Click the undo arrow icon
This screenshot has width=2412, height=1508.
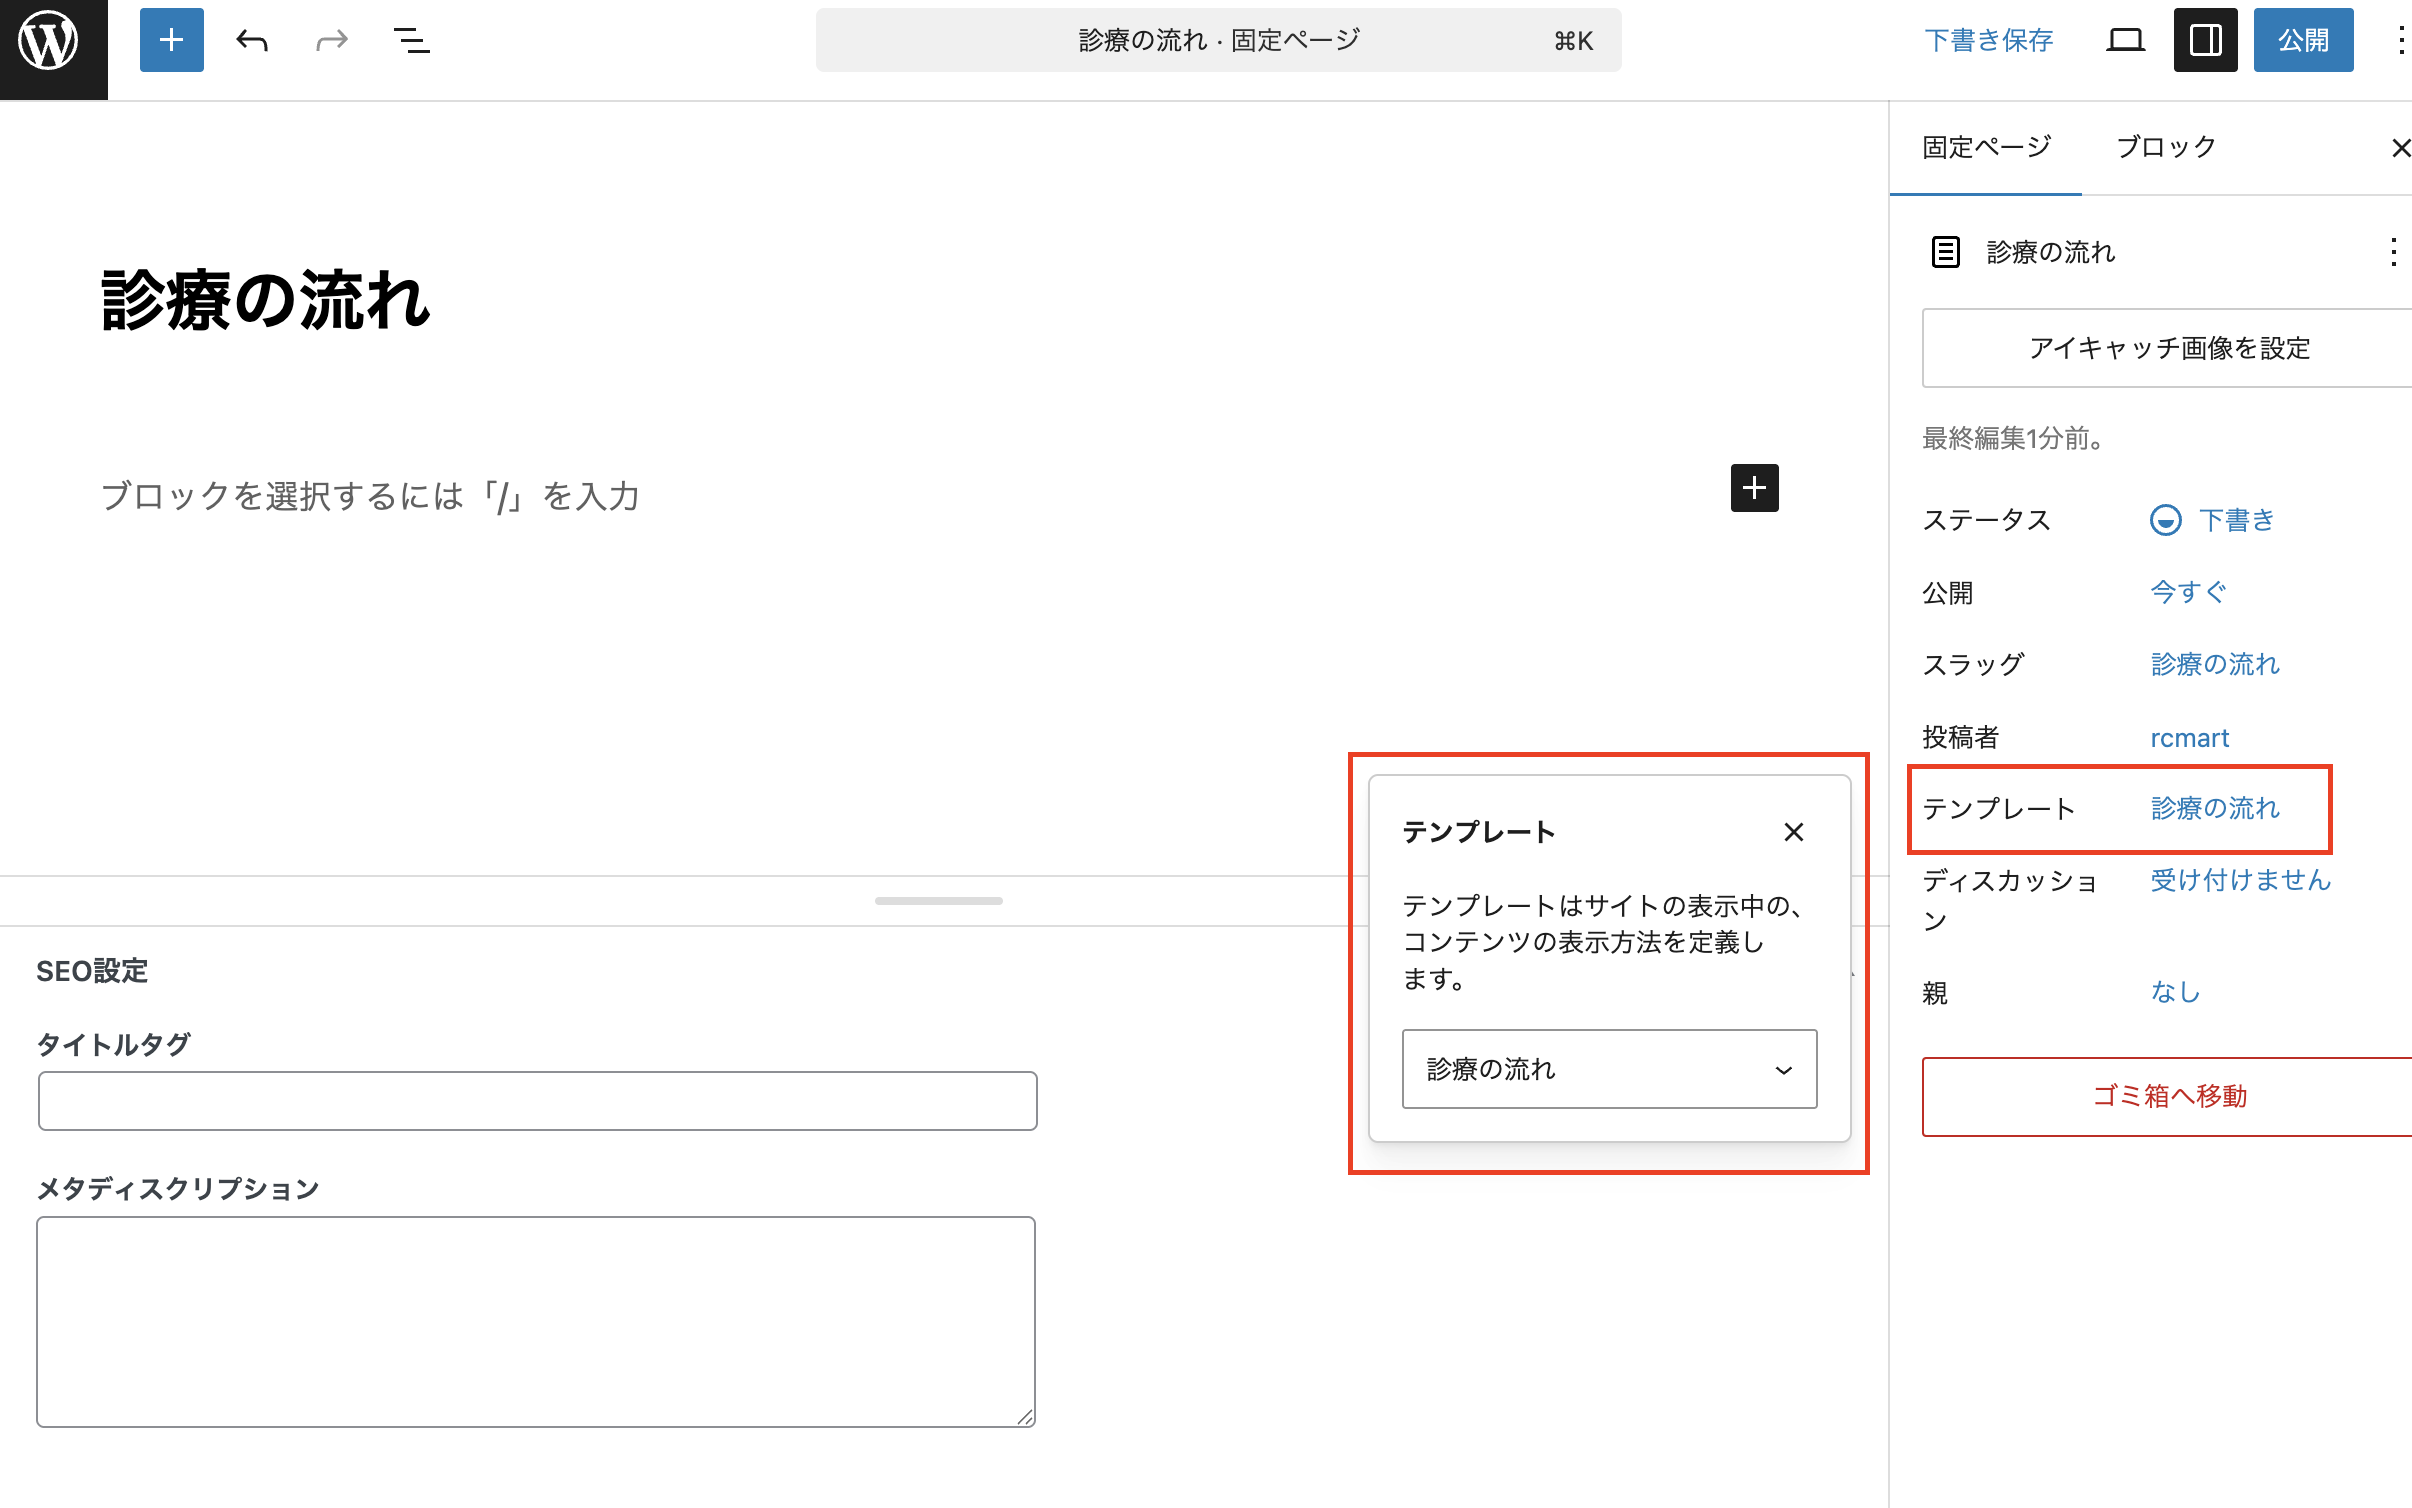252,41
